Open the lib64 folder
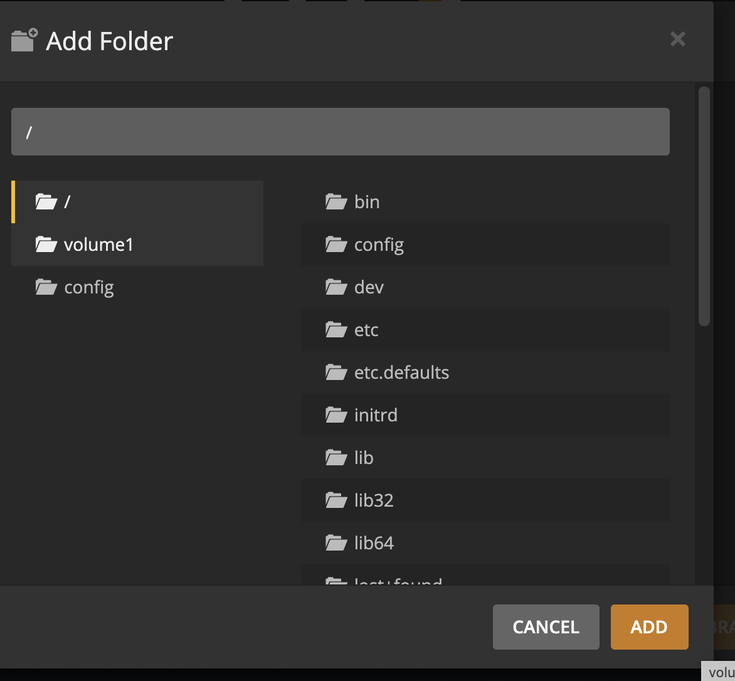 pos(373,543)
